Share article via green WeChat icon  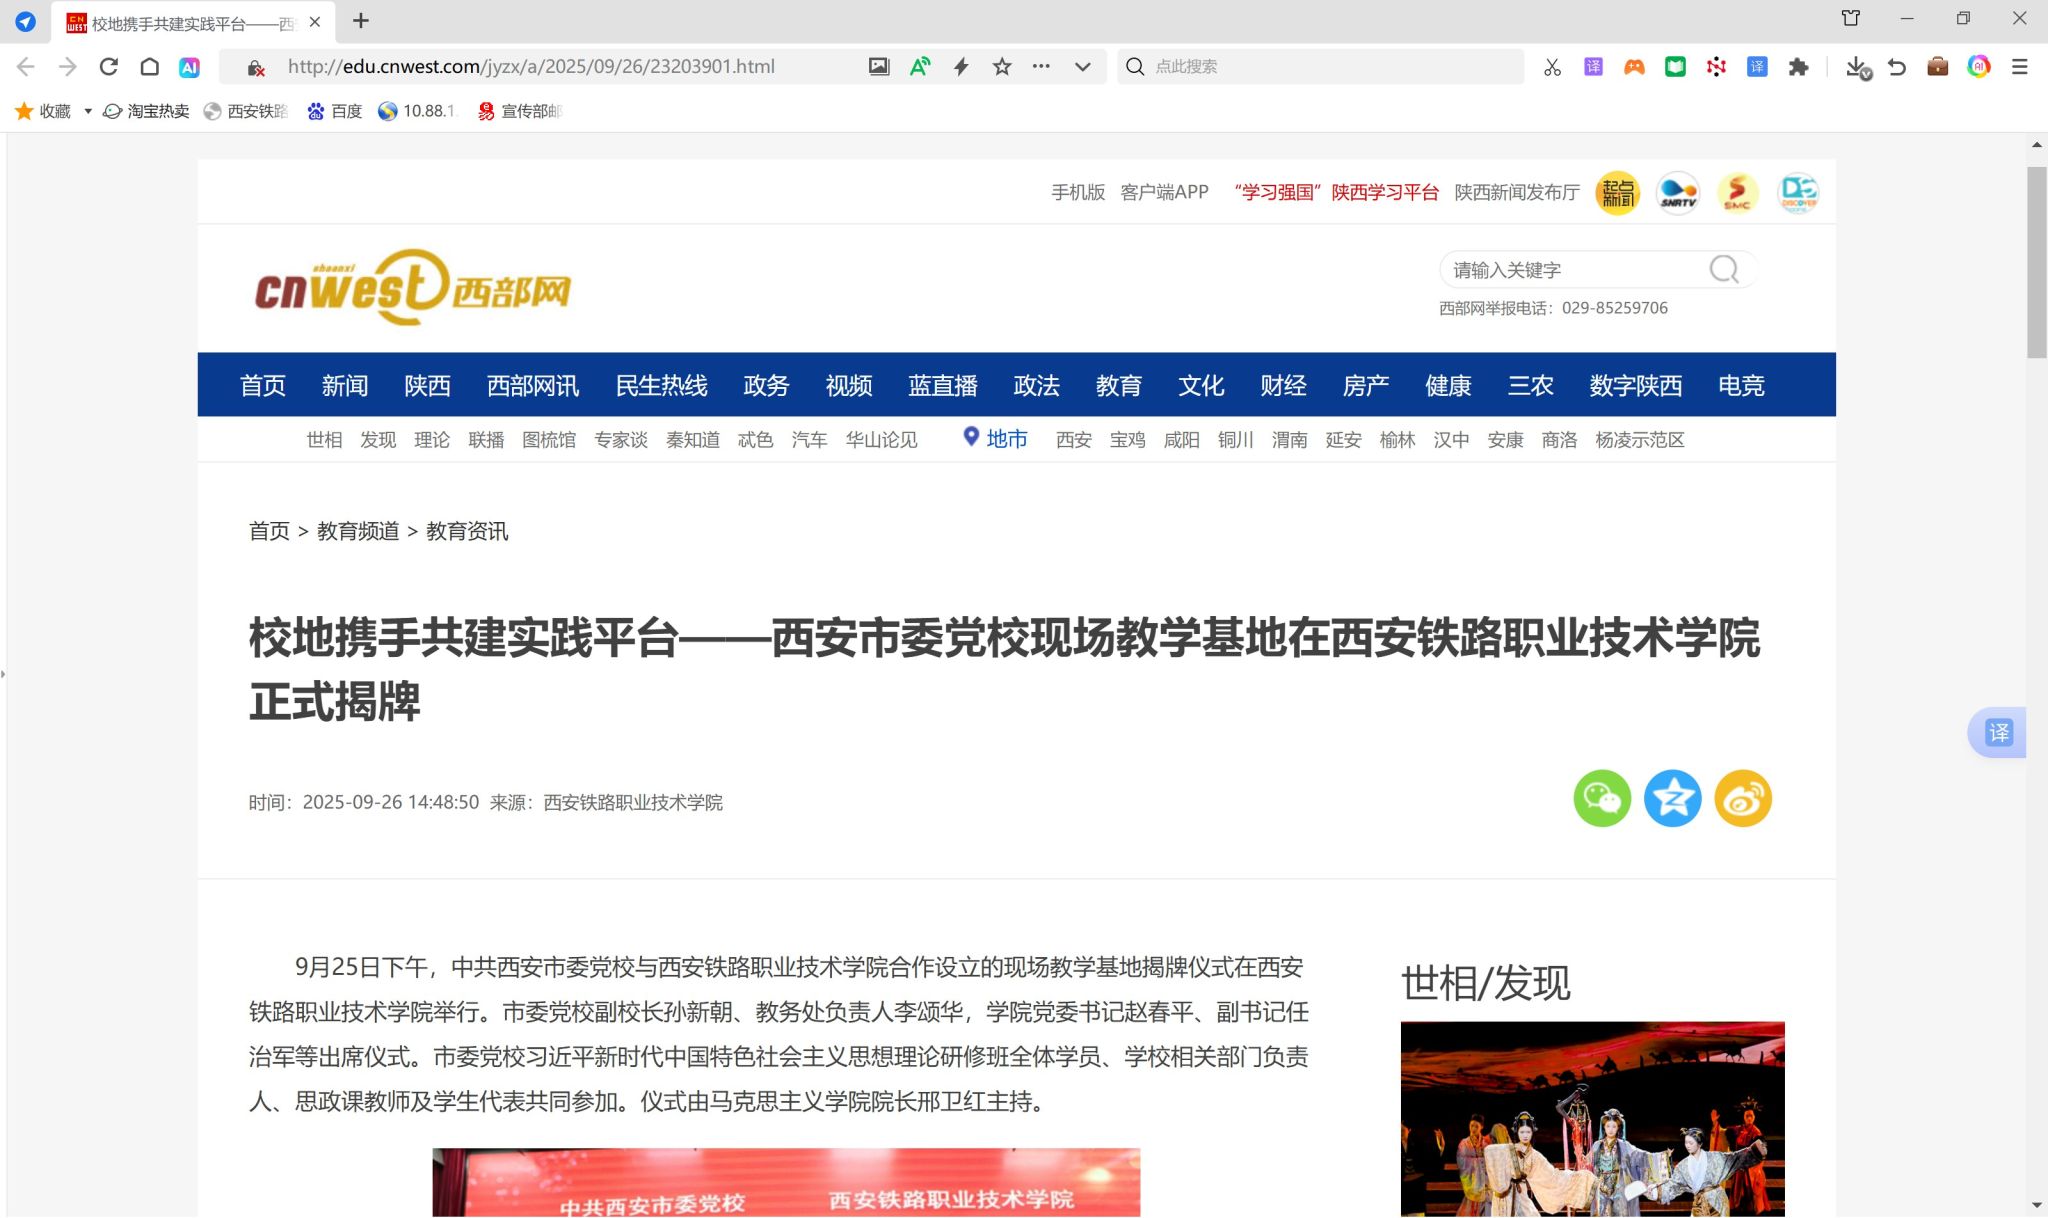(1602, 798)
